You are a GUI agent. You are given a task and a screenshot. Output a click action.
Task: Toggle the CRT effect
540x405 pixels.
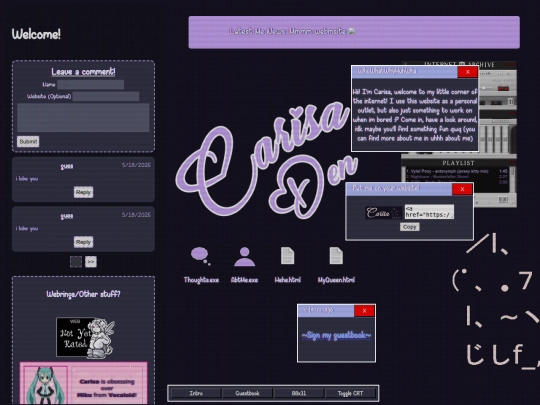(350, 393)
